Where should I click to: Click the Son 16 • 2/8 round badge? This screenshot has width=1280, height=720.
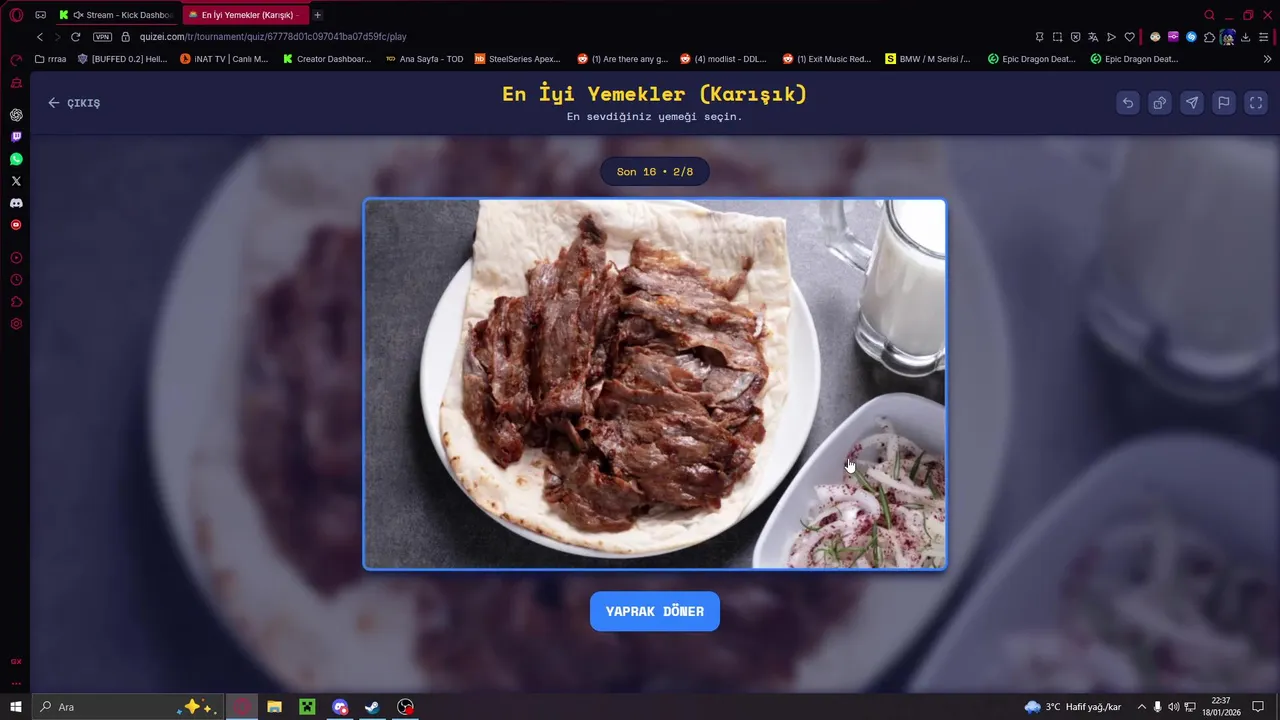[655, 172]
